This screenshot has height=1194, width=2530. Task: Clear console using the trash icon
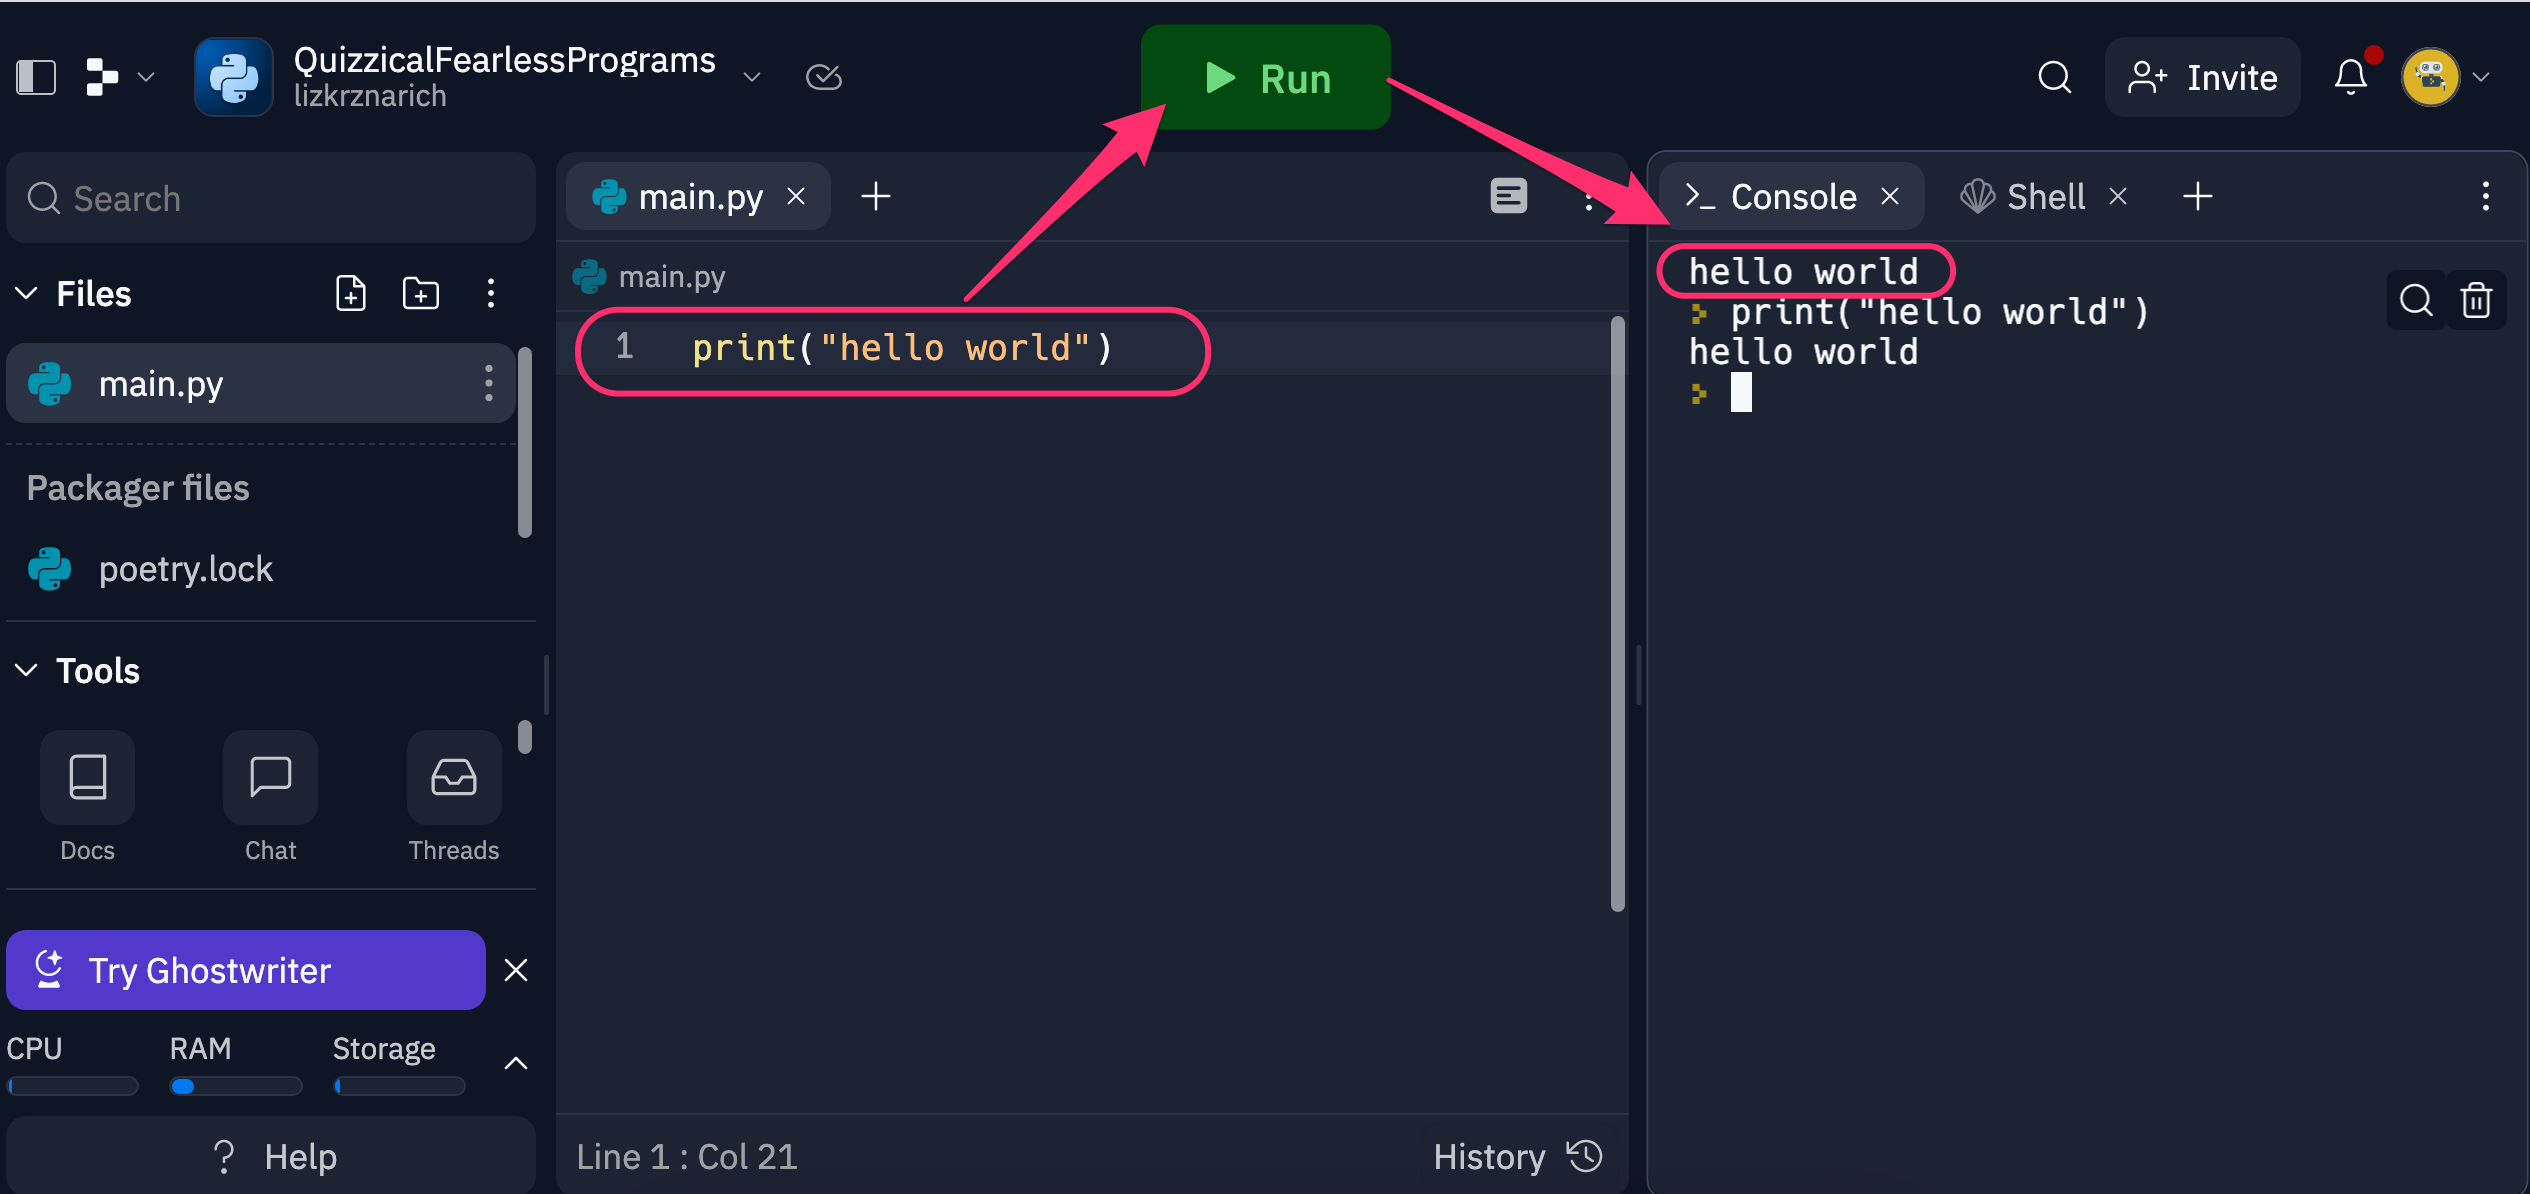[2476, 300]
